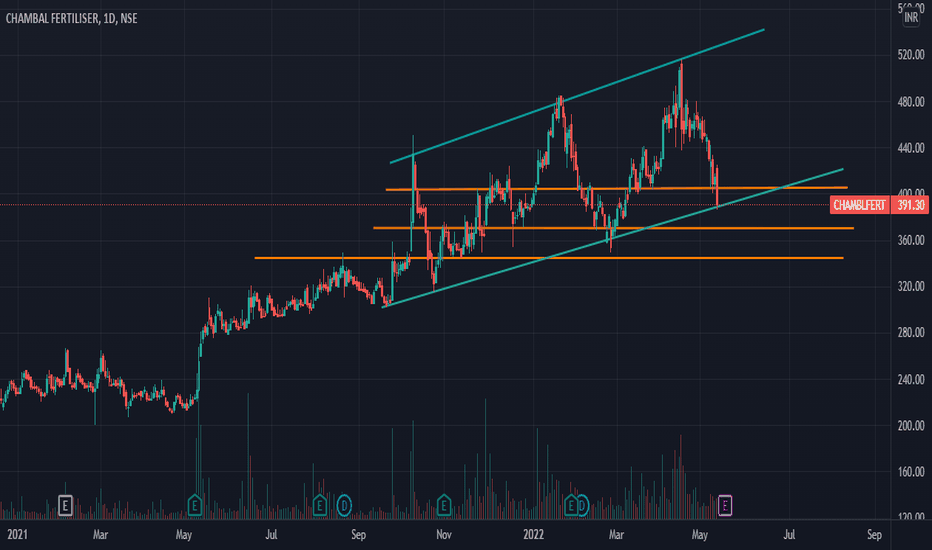Select the upper teal channel trendline
The width and height of the screenshot is (932, 550).
click(577, 96)
